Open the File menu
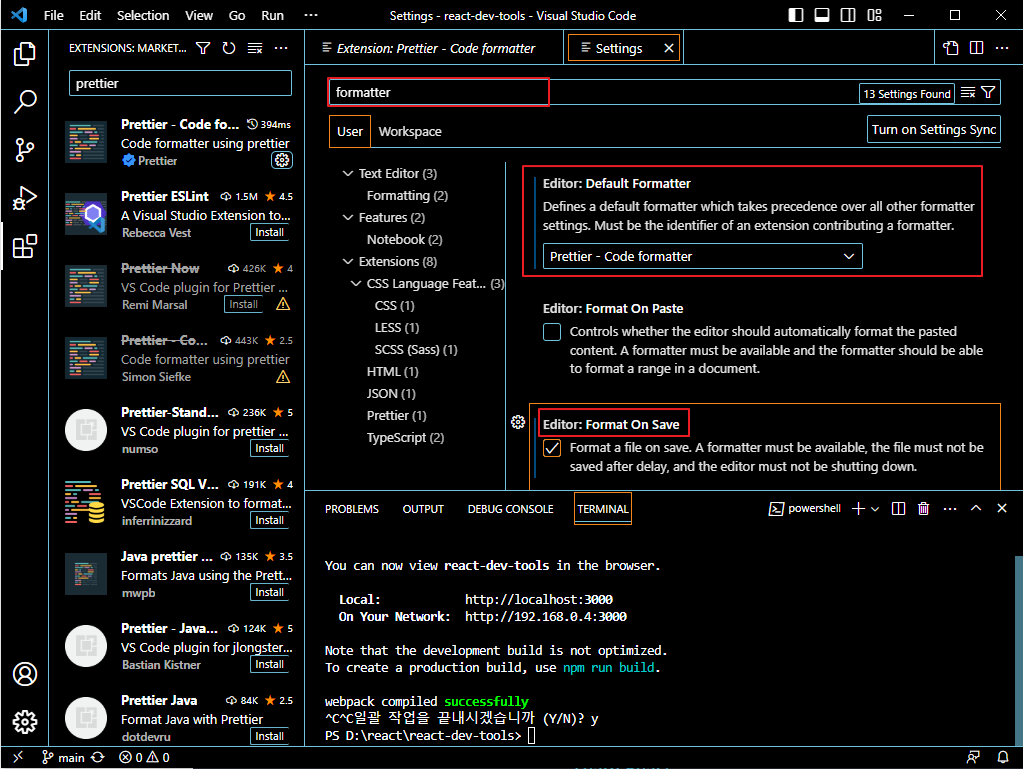 pyautogui.click(x=53, y=15)
